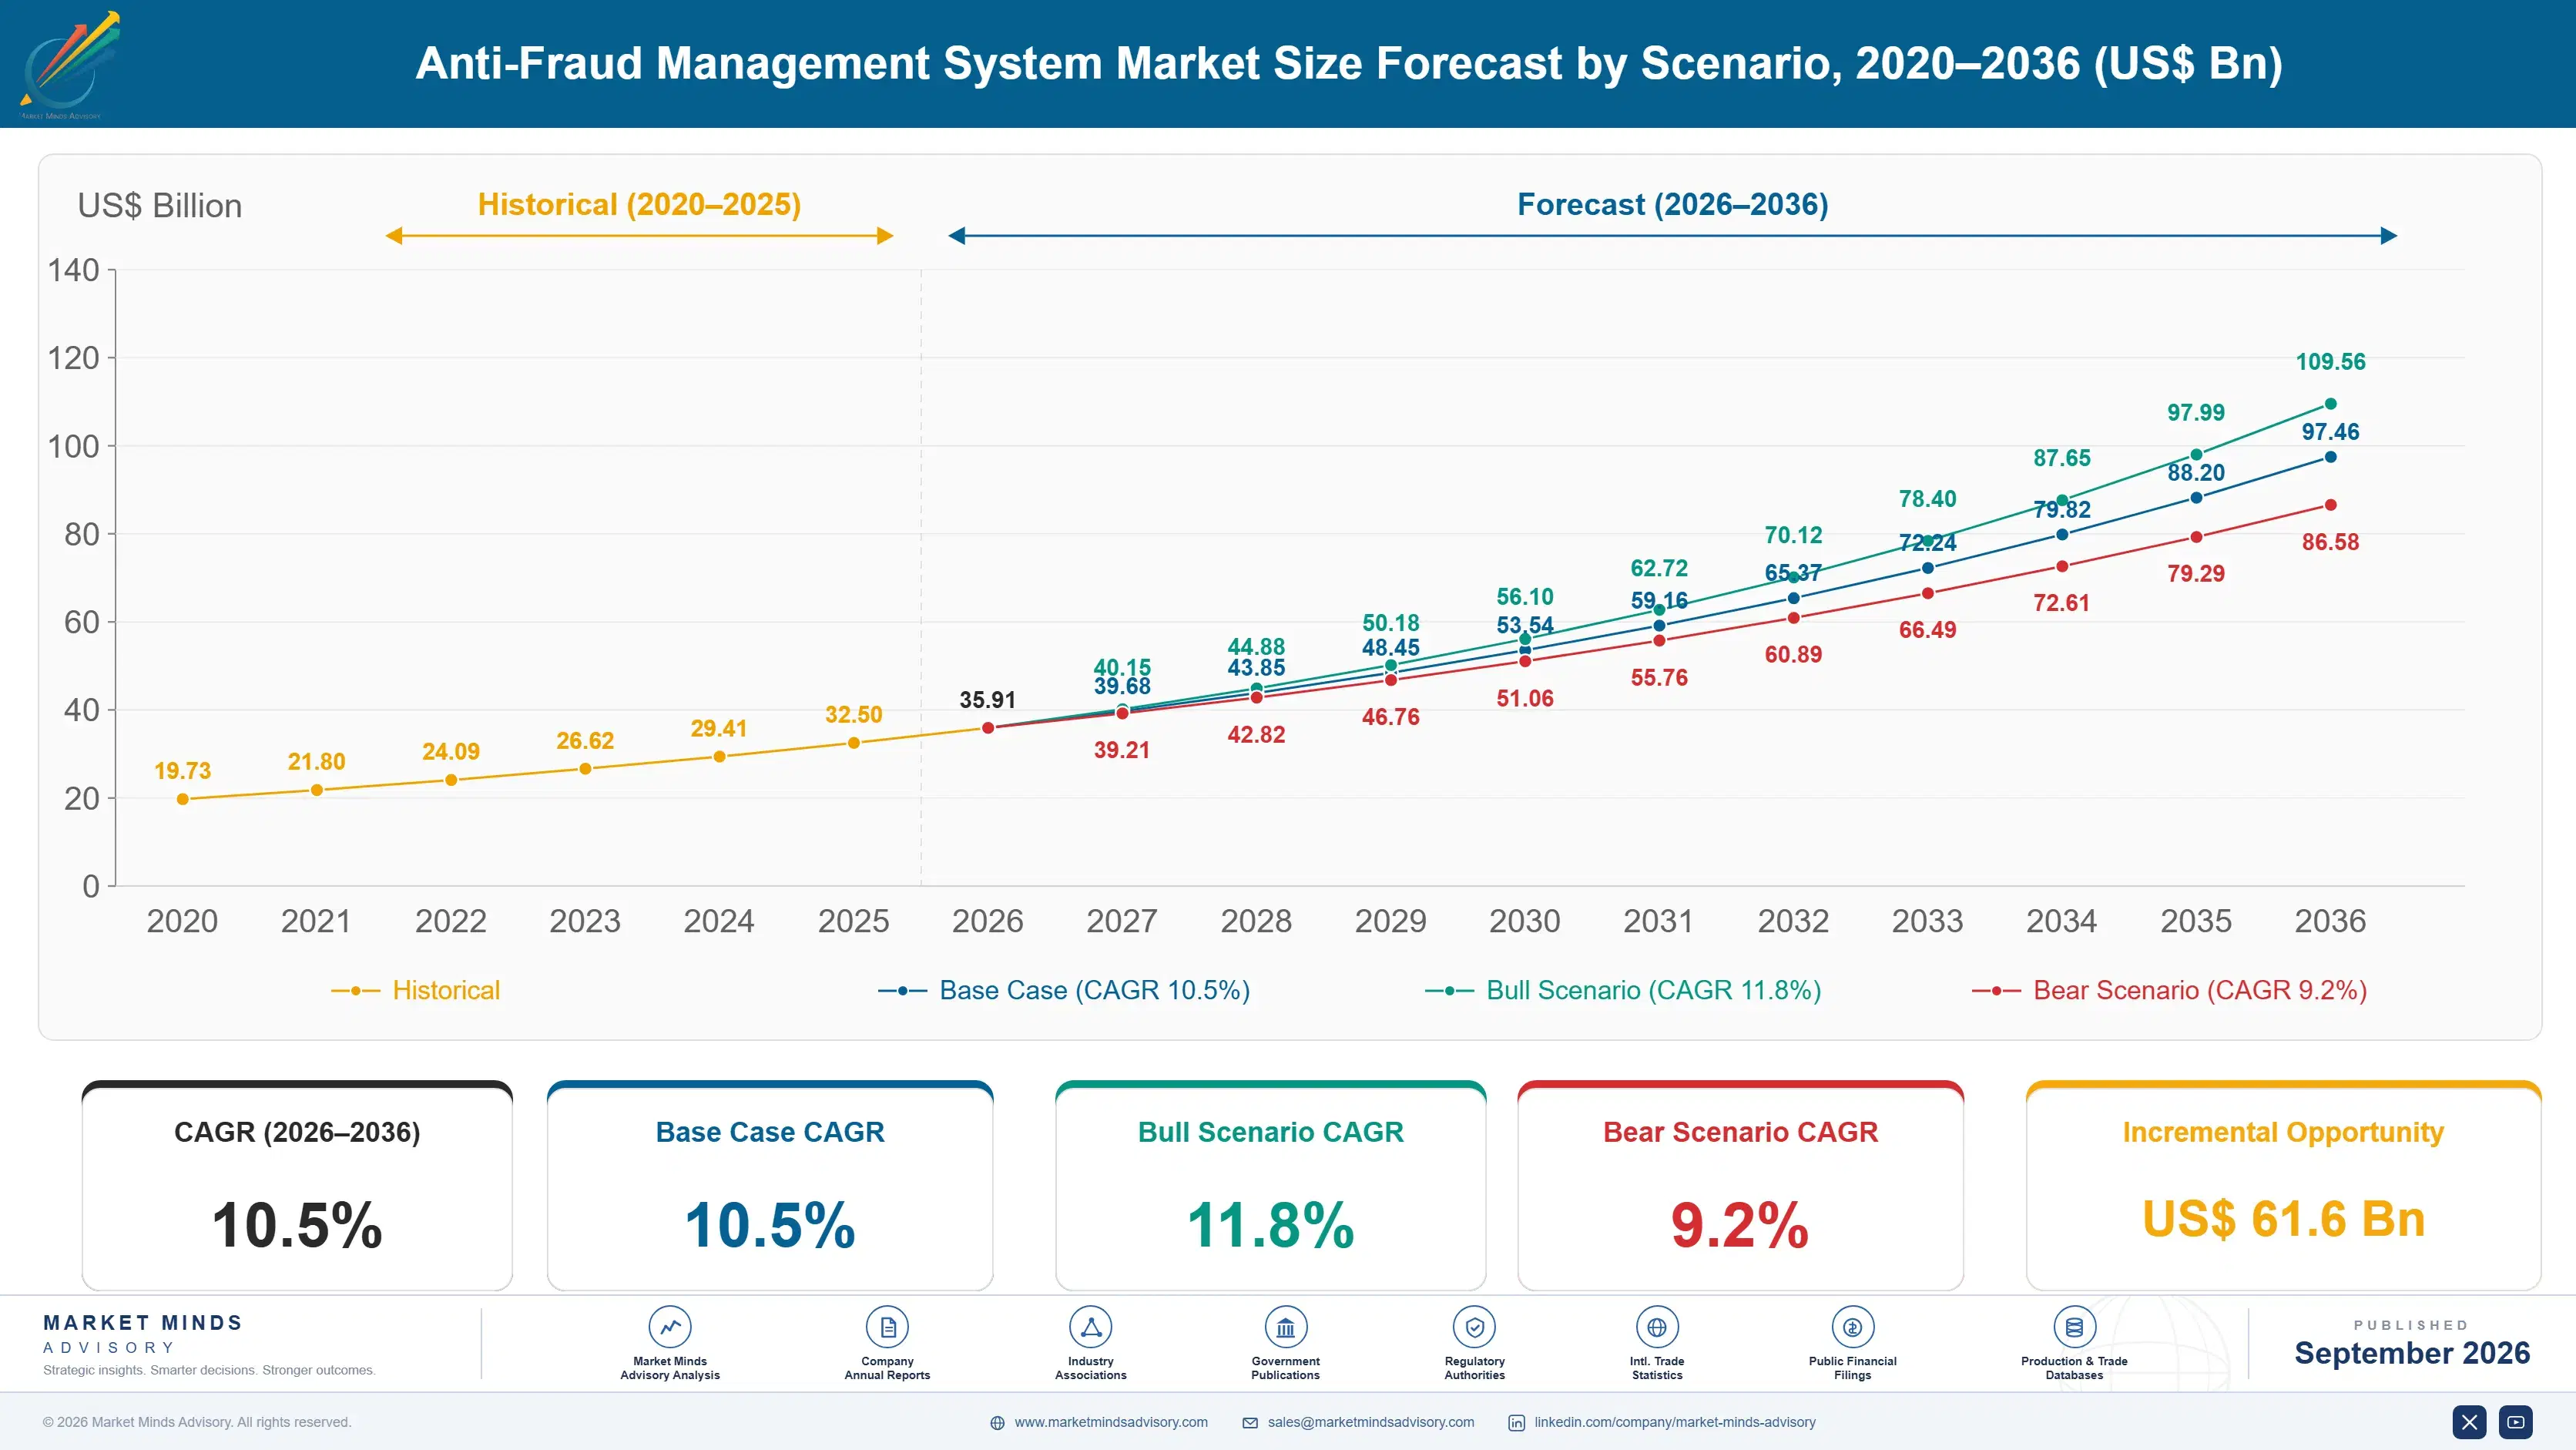2576x1450 pixels.
Task: Click the 2023 x-axis year label
Action: tap(585, 921)
